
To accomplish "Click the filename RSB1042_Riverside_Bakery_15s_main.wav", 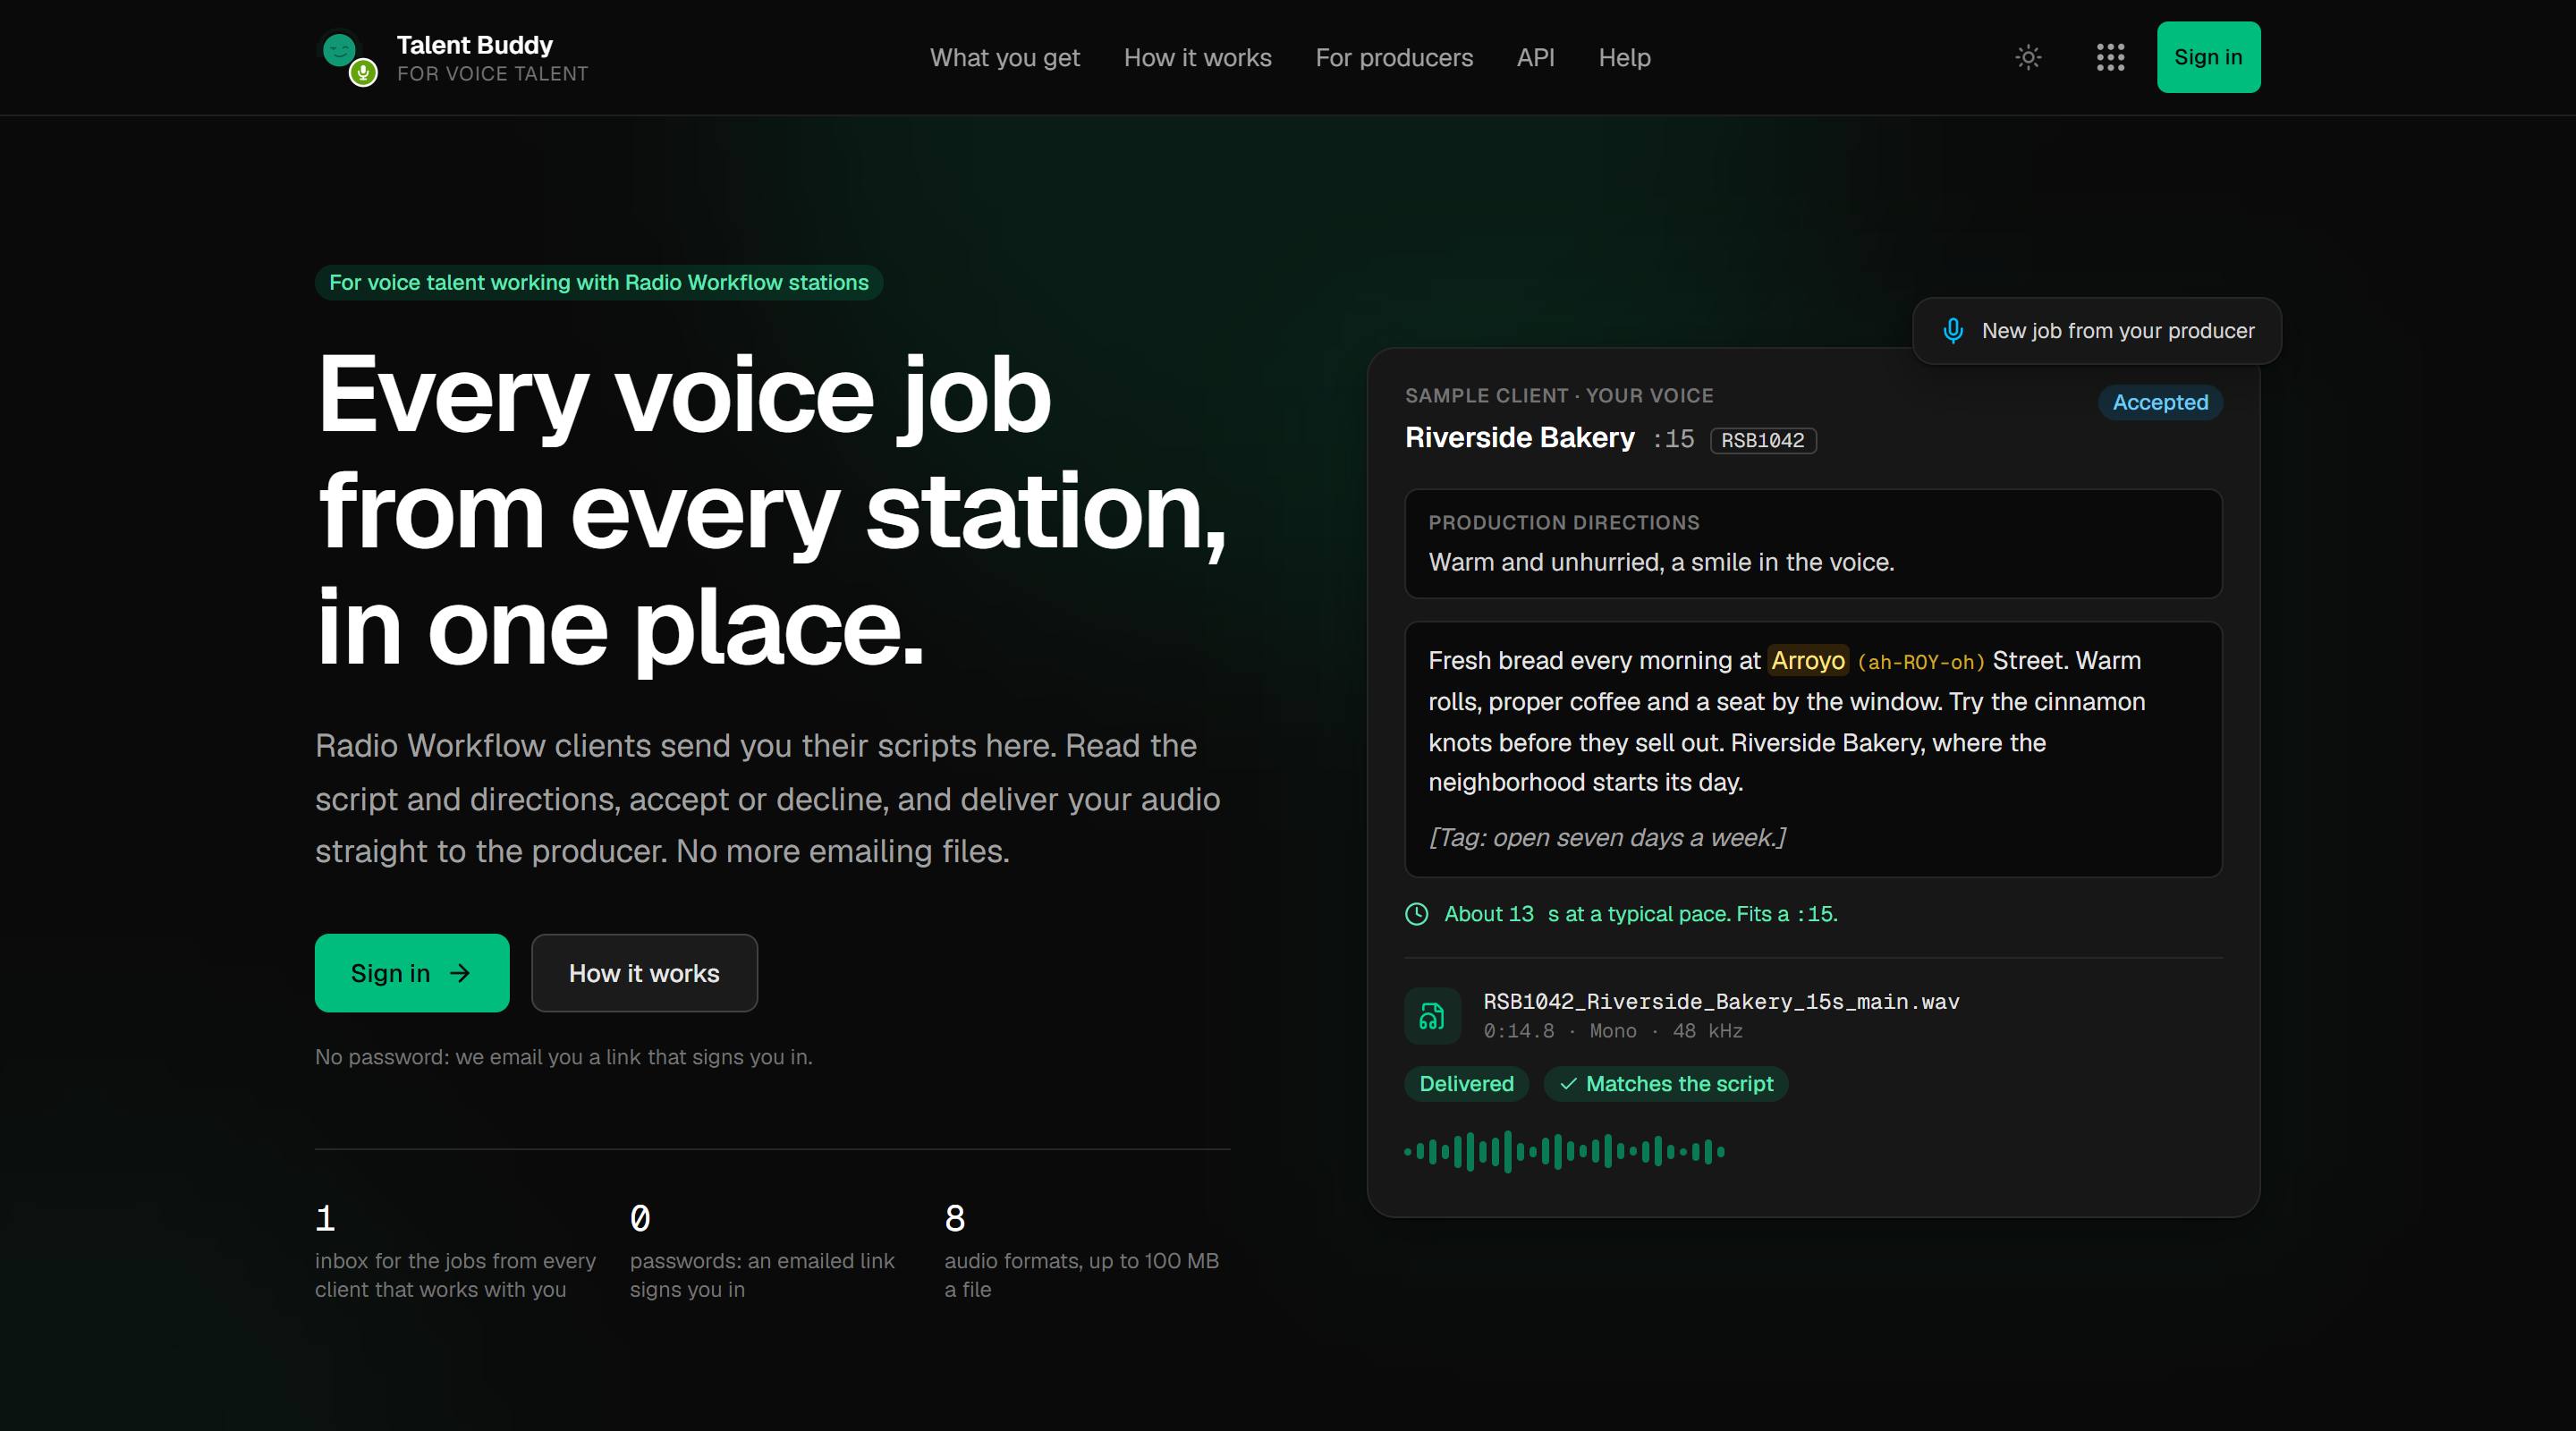I will (1720, 1001).
